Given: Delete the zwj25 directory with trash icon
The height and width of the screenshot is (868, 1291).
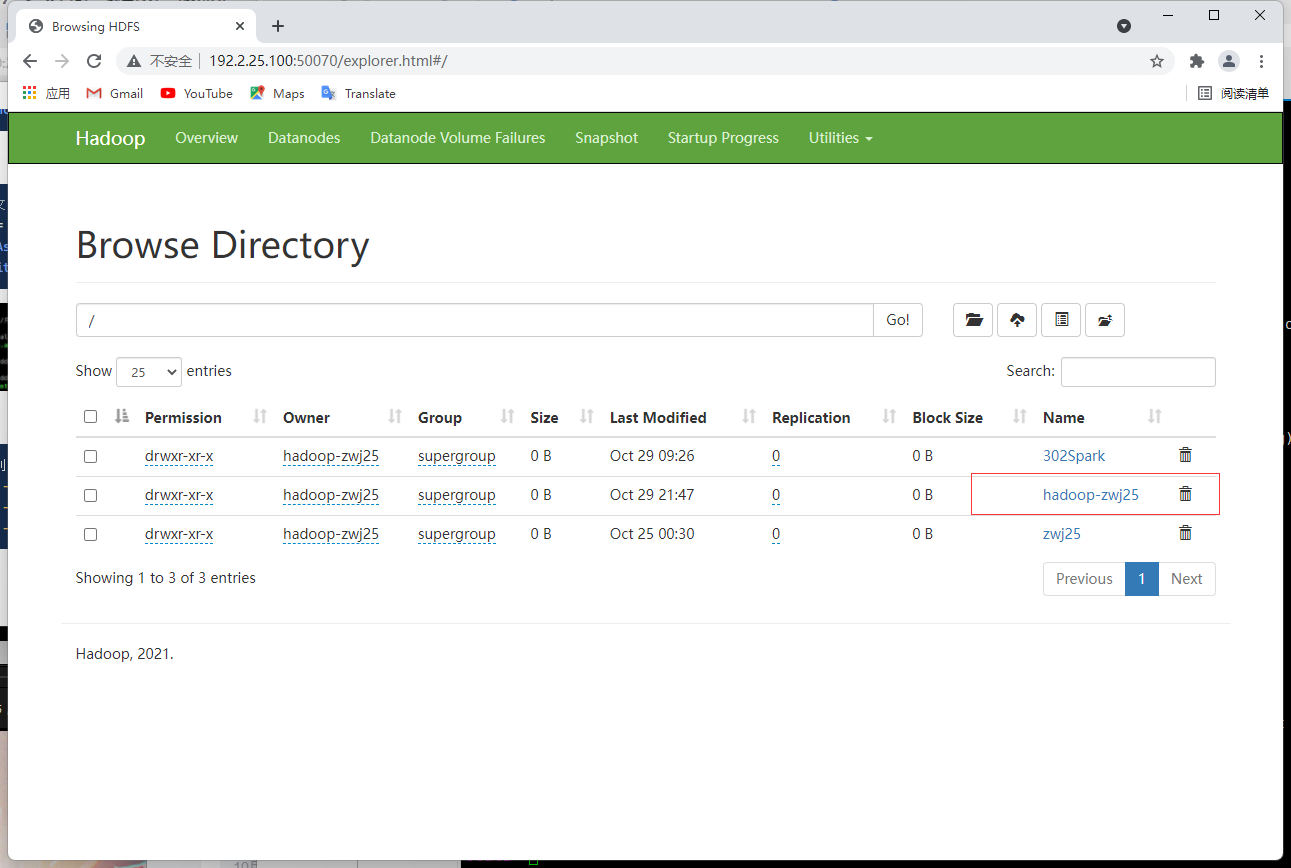Looking at the screenshot, I should tap(1185, 533).
